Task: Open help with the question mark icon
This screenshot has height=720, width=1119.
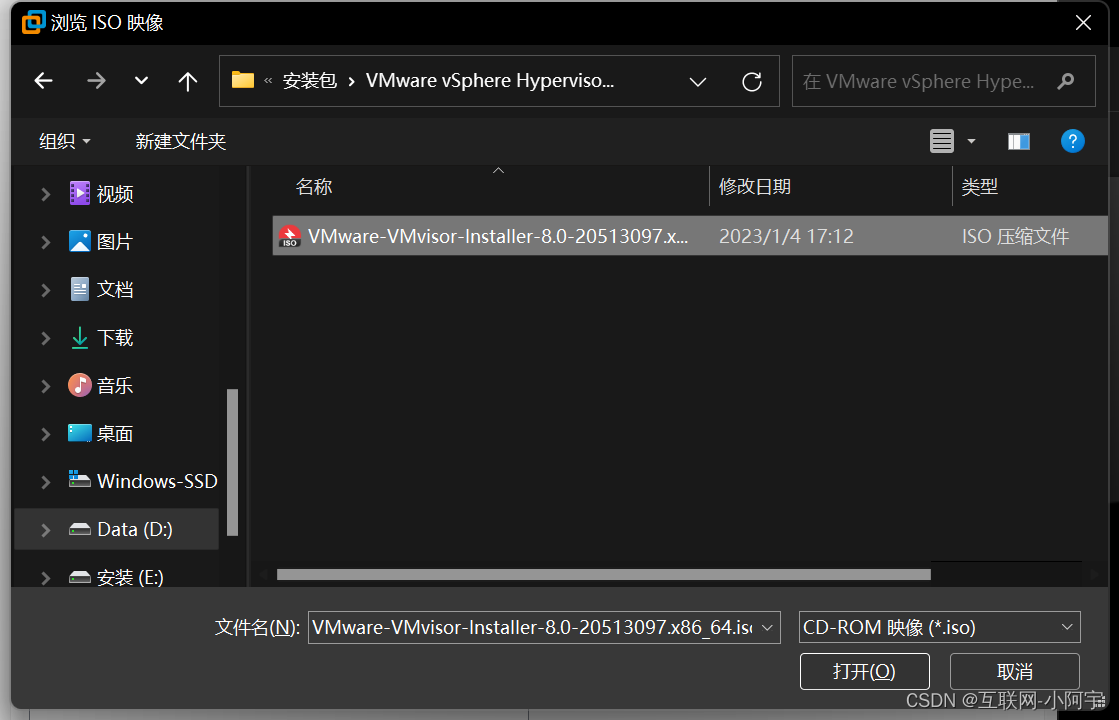Action: [1073, 141]
